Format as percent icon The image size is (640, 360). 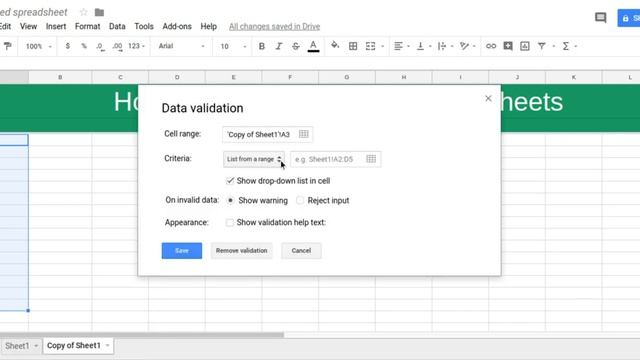[x=84, y=46]
